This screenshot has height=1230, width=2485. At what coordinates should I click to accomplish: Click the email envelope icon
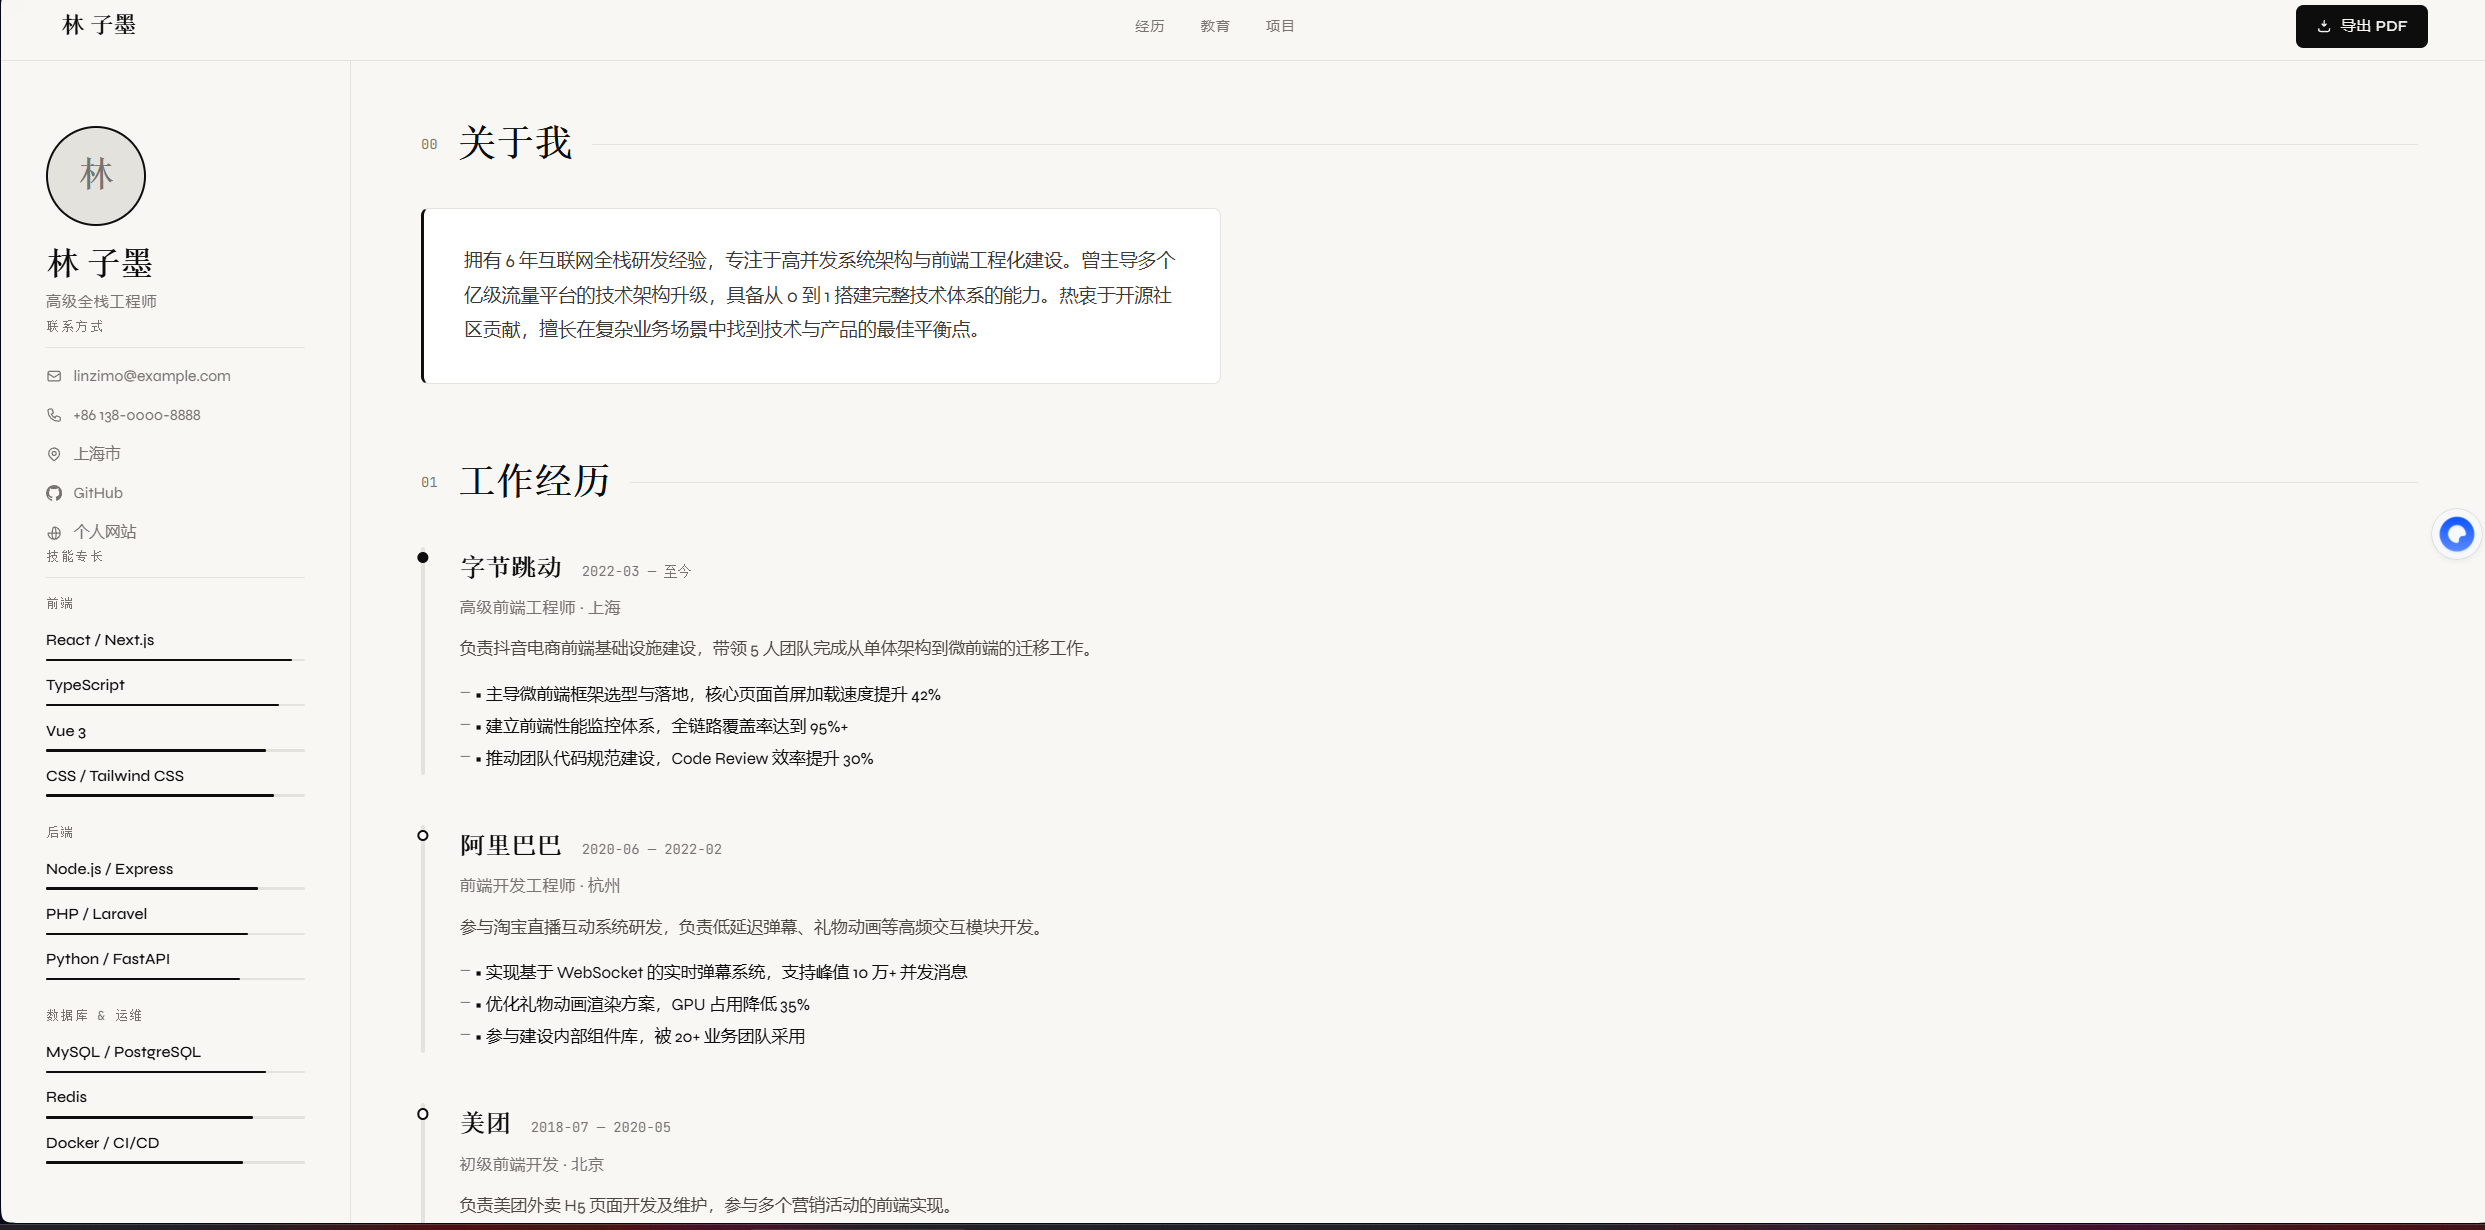[54, 376]
